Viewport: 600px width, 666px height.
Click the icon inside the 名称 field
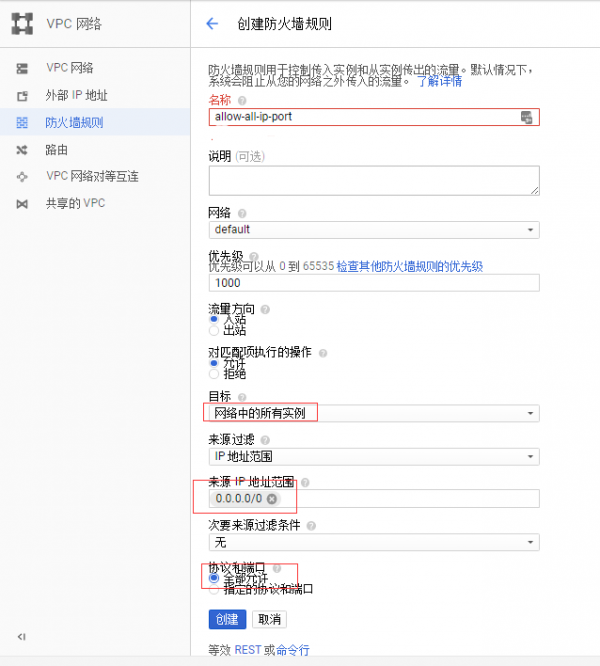[527, 118]
